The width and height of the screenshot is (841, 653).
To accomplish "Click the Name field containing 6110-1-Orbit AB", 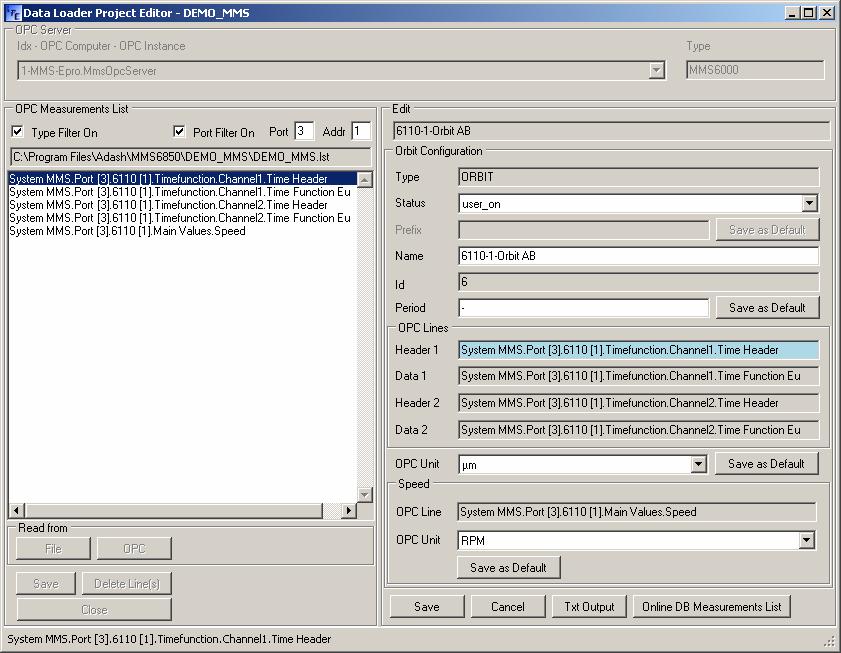I will pos(638,256).
